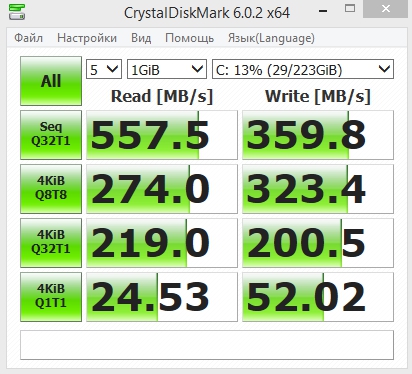Start the 4KiB Q1T1 test
This screenshot has height=374, width=412.
pos(51,297)
